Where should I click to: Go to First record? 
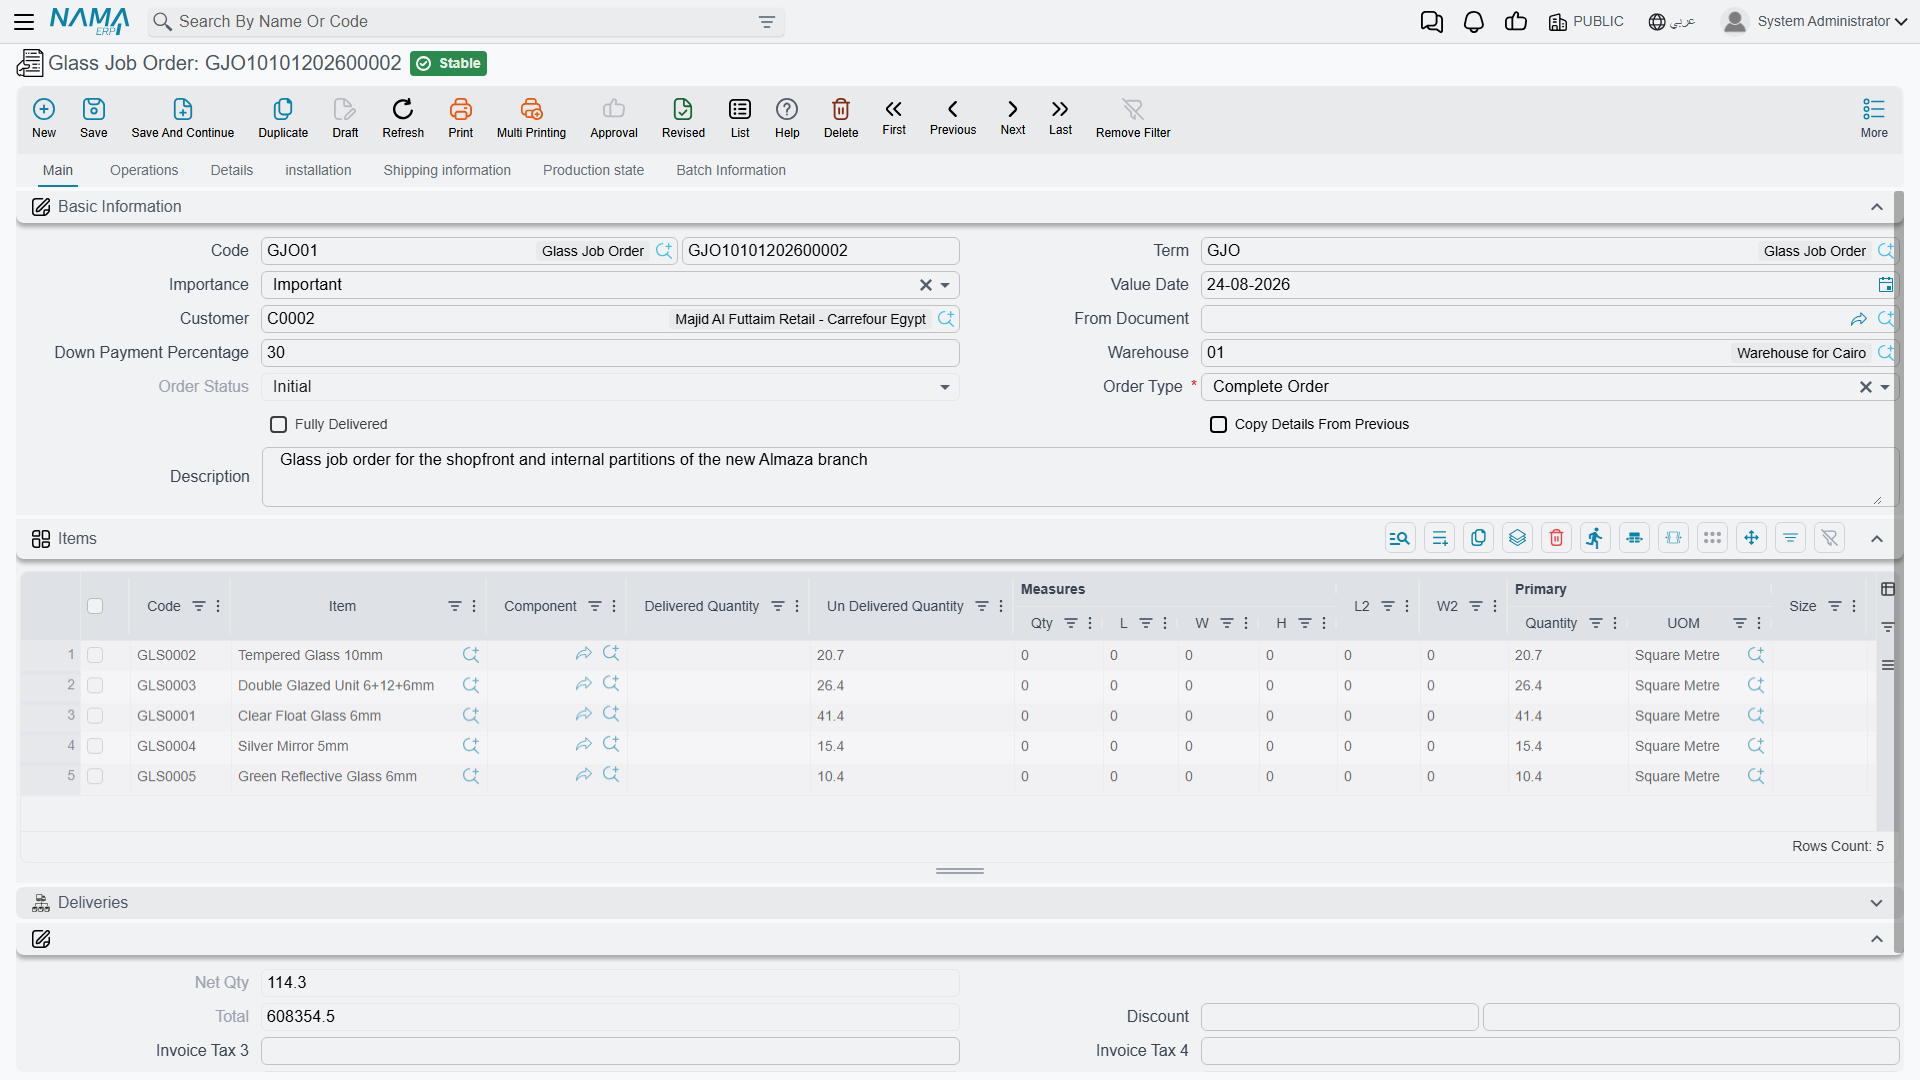pos(894,116)
